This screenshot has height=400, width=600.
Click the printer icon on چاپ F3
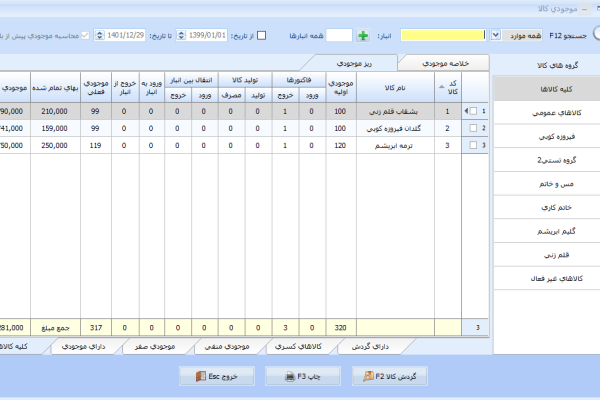pyautogui.click(x=290, y=377)
